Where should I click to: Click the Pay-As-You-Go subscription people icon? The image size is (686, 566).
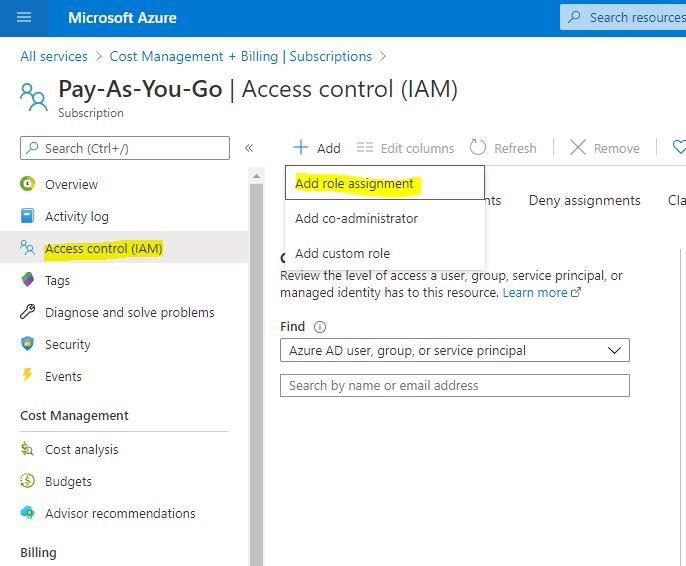pyautogui.click(x=34, y=97)
